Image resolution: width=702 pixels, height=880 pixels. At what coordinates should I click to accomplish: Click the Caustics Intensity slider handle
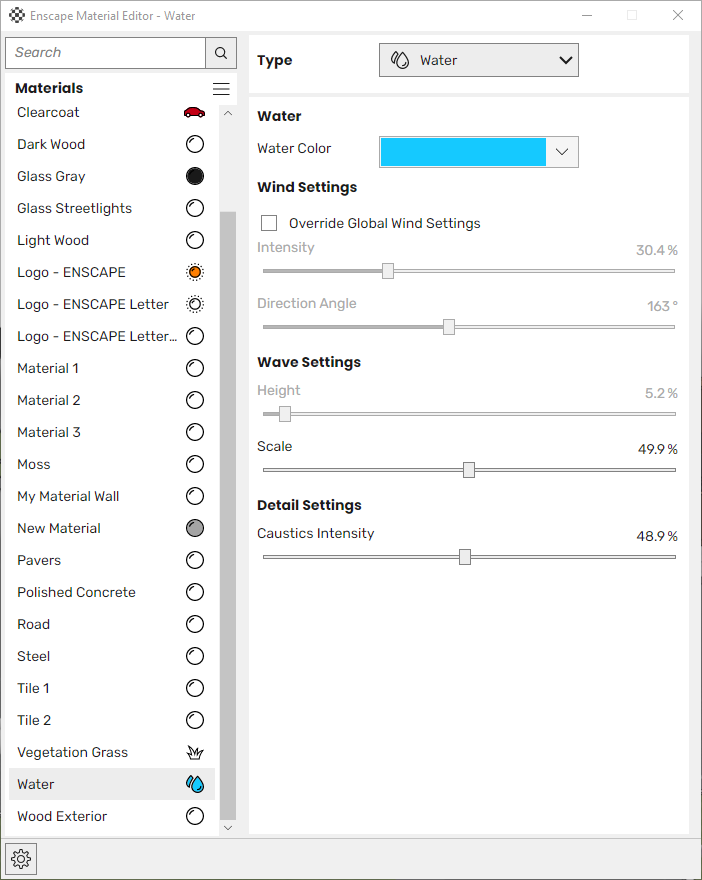tap(465, 557)
